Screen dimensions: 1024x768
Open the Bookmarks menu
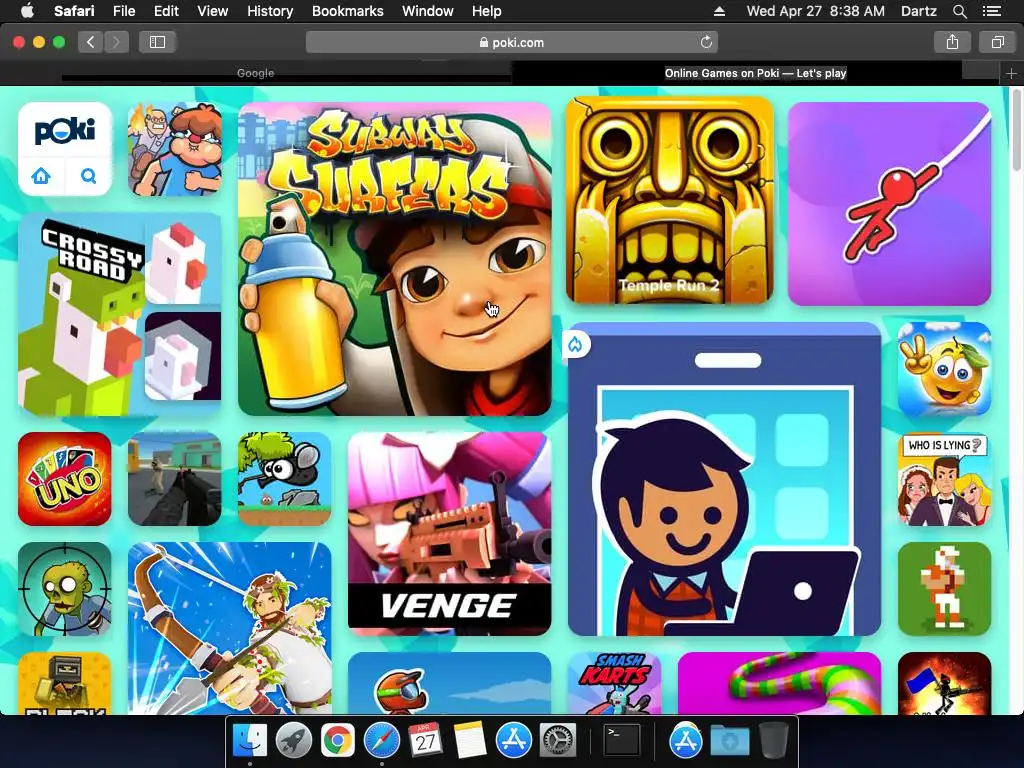(x=347, y=11)
